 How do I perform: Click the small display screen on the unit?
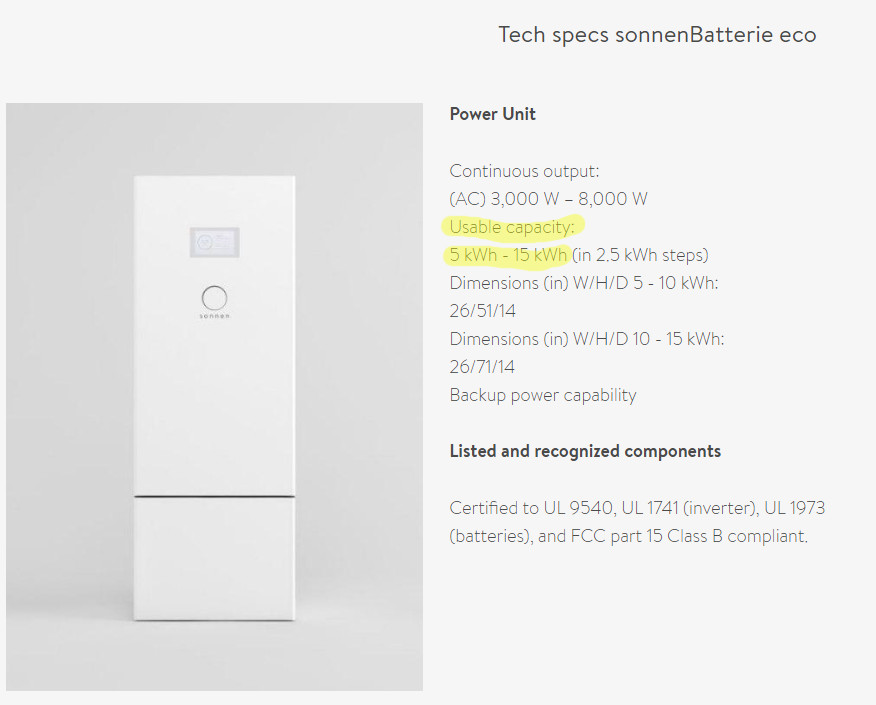coord(214,242)
